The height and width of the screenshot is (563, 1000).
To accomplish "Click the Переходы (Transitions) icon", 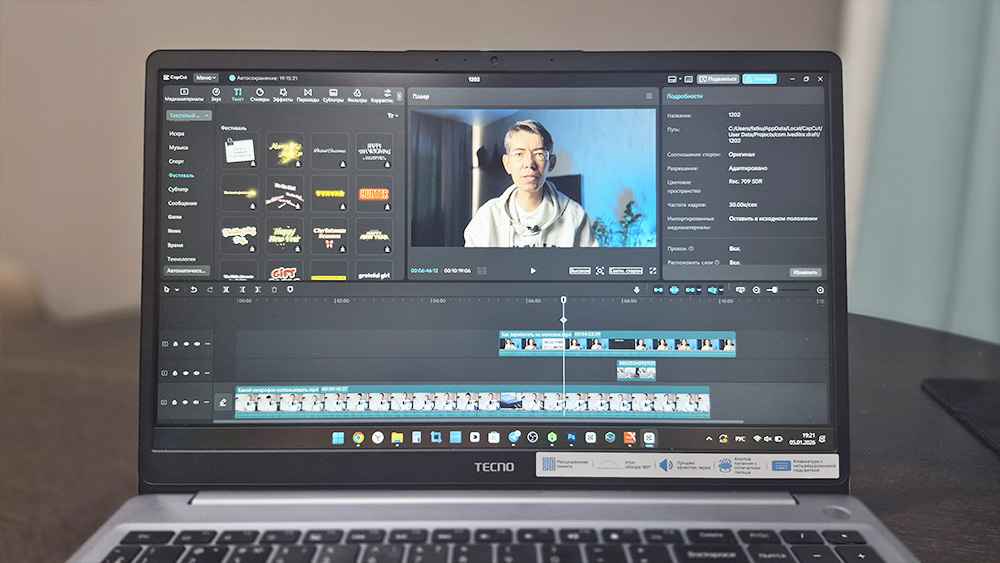I will coord(308,94).
